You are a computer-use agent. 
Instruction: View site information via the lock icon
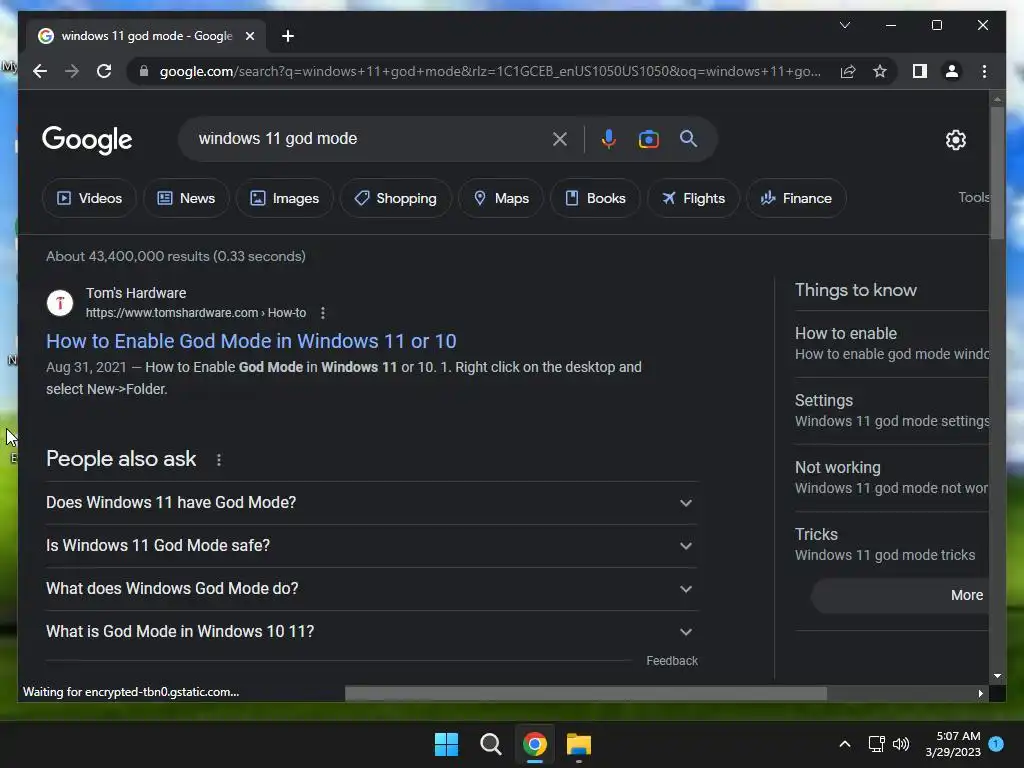point(144,71)
